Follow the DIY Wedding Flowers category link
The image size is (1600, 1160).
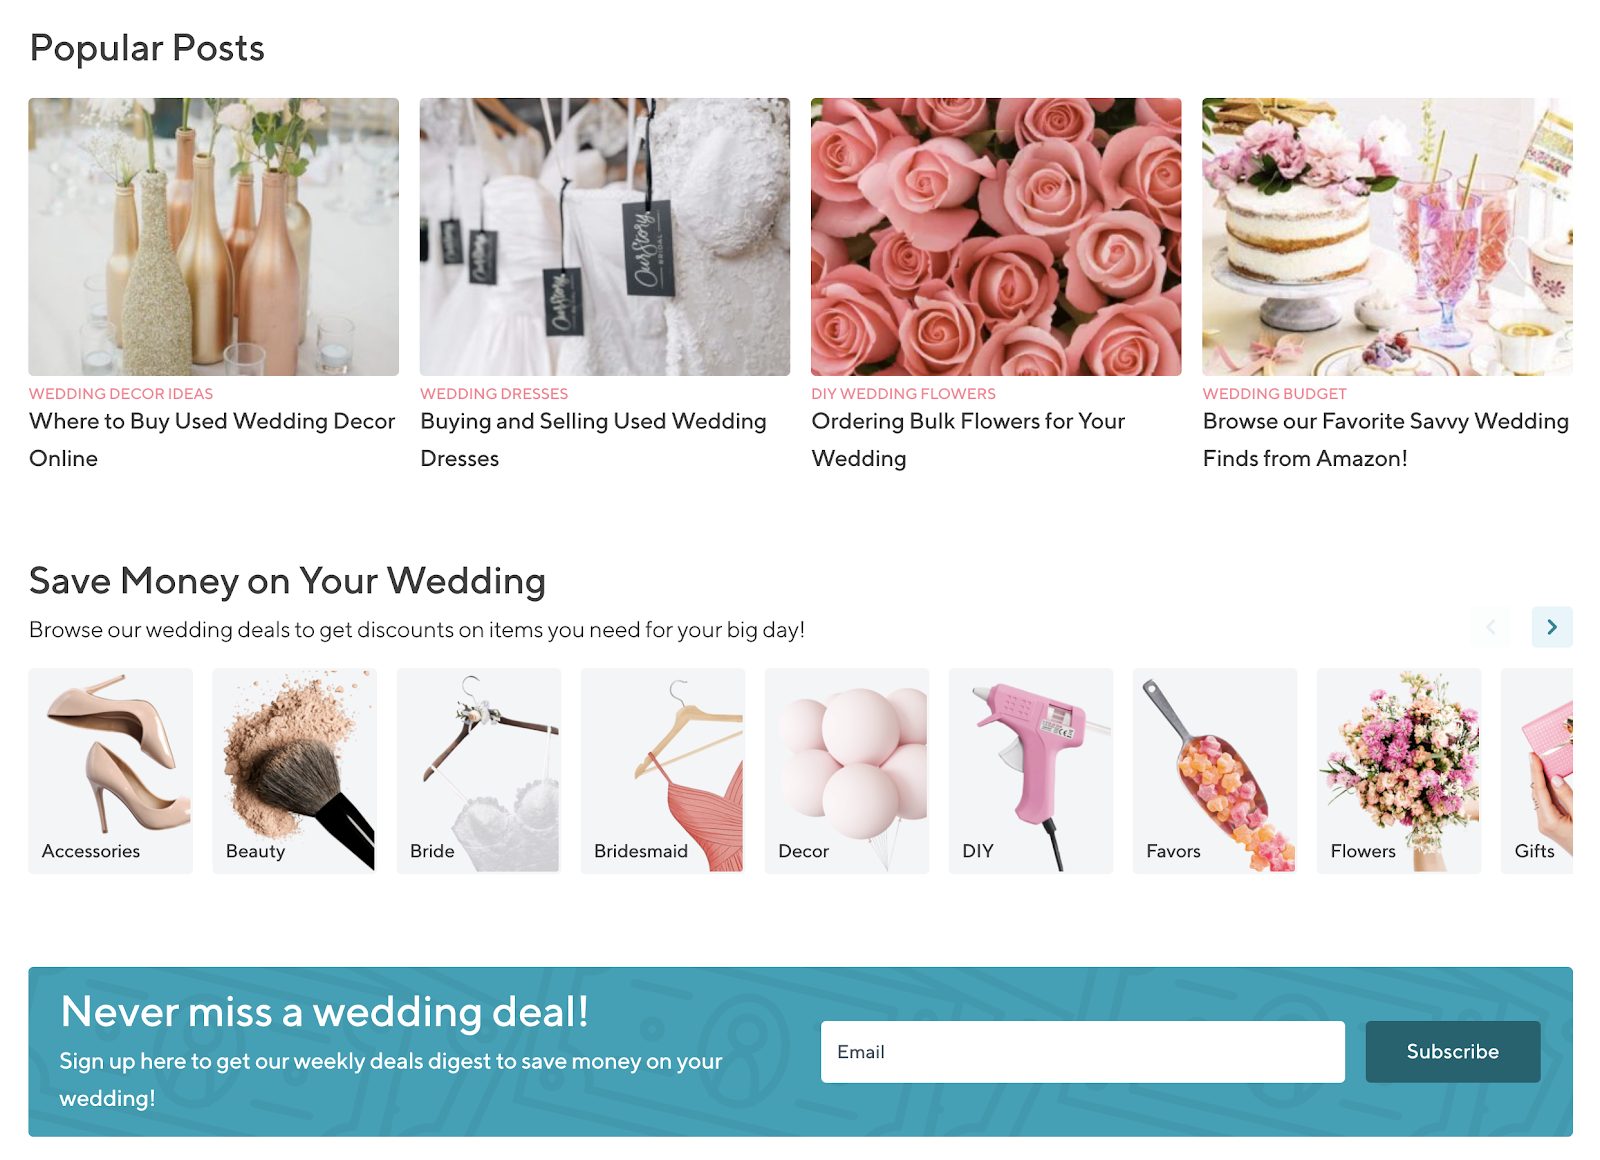[x=904, y=394]
